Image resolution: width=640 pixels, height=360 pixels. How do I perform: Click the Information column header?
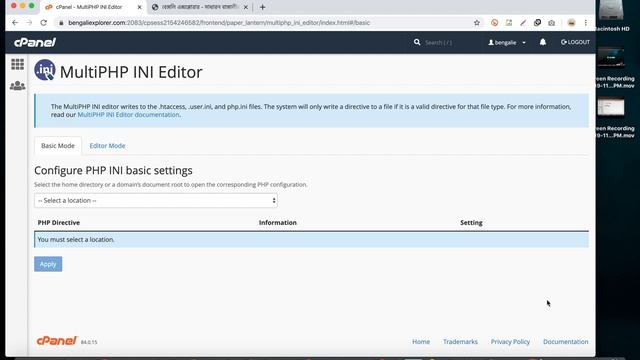click(278, 222)
